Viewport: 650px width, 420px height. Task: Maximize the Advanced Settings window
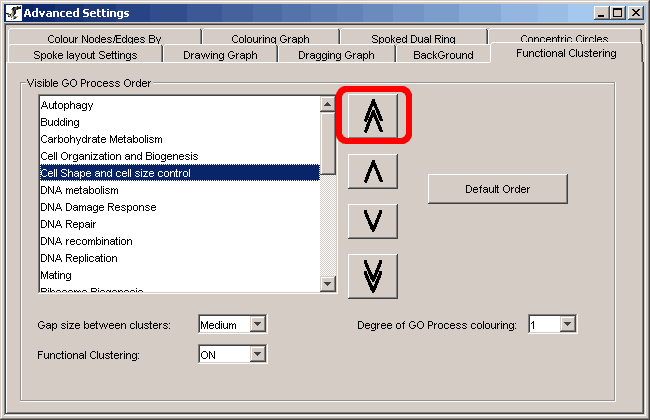[619, 13]
